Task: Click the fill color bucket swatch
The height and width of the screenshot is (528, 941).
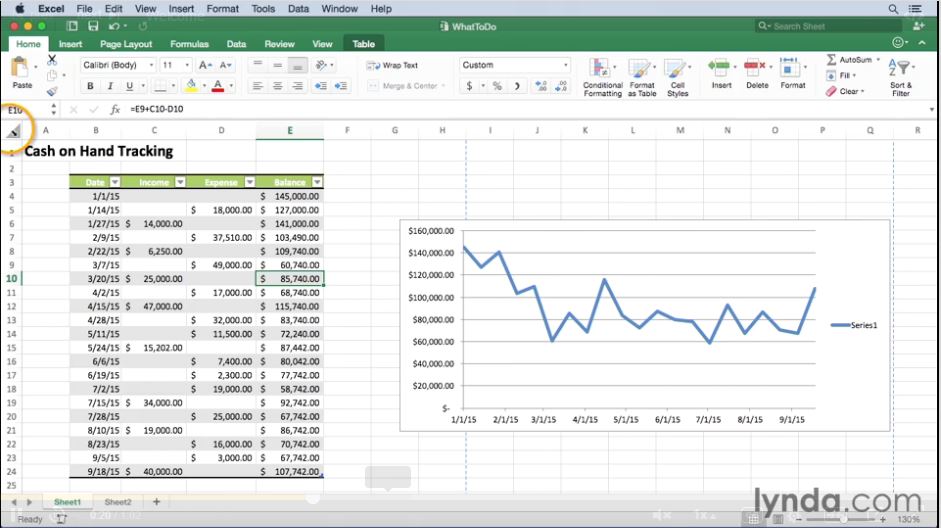Action: [191, 86]
